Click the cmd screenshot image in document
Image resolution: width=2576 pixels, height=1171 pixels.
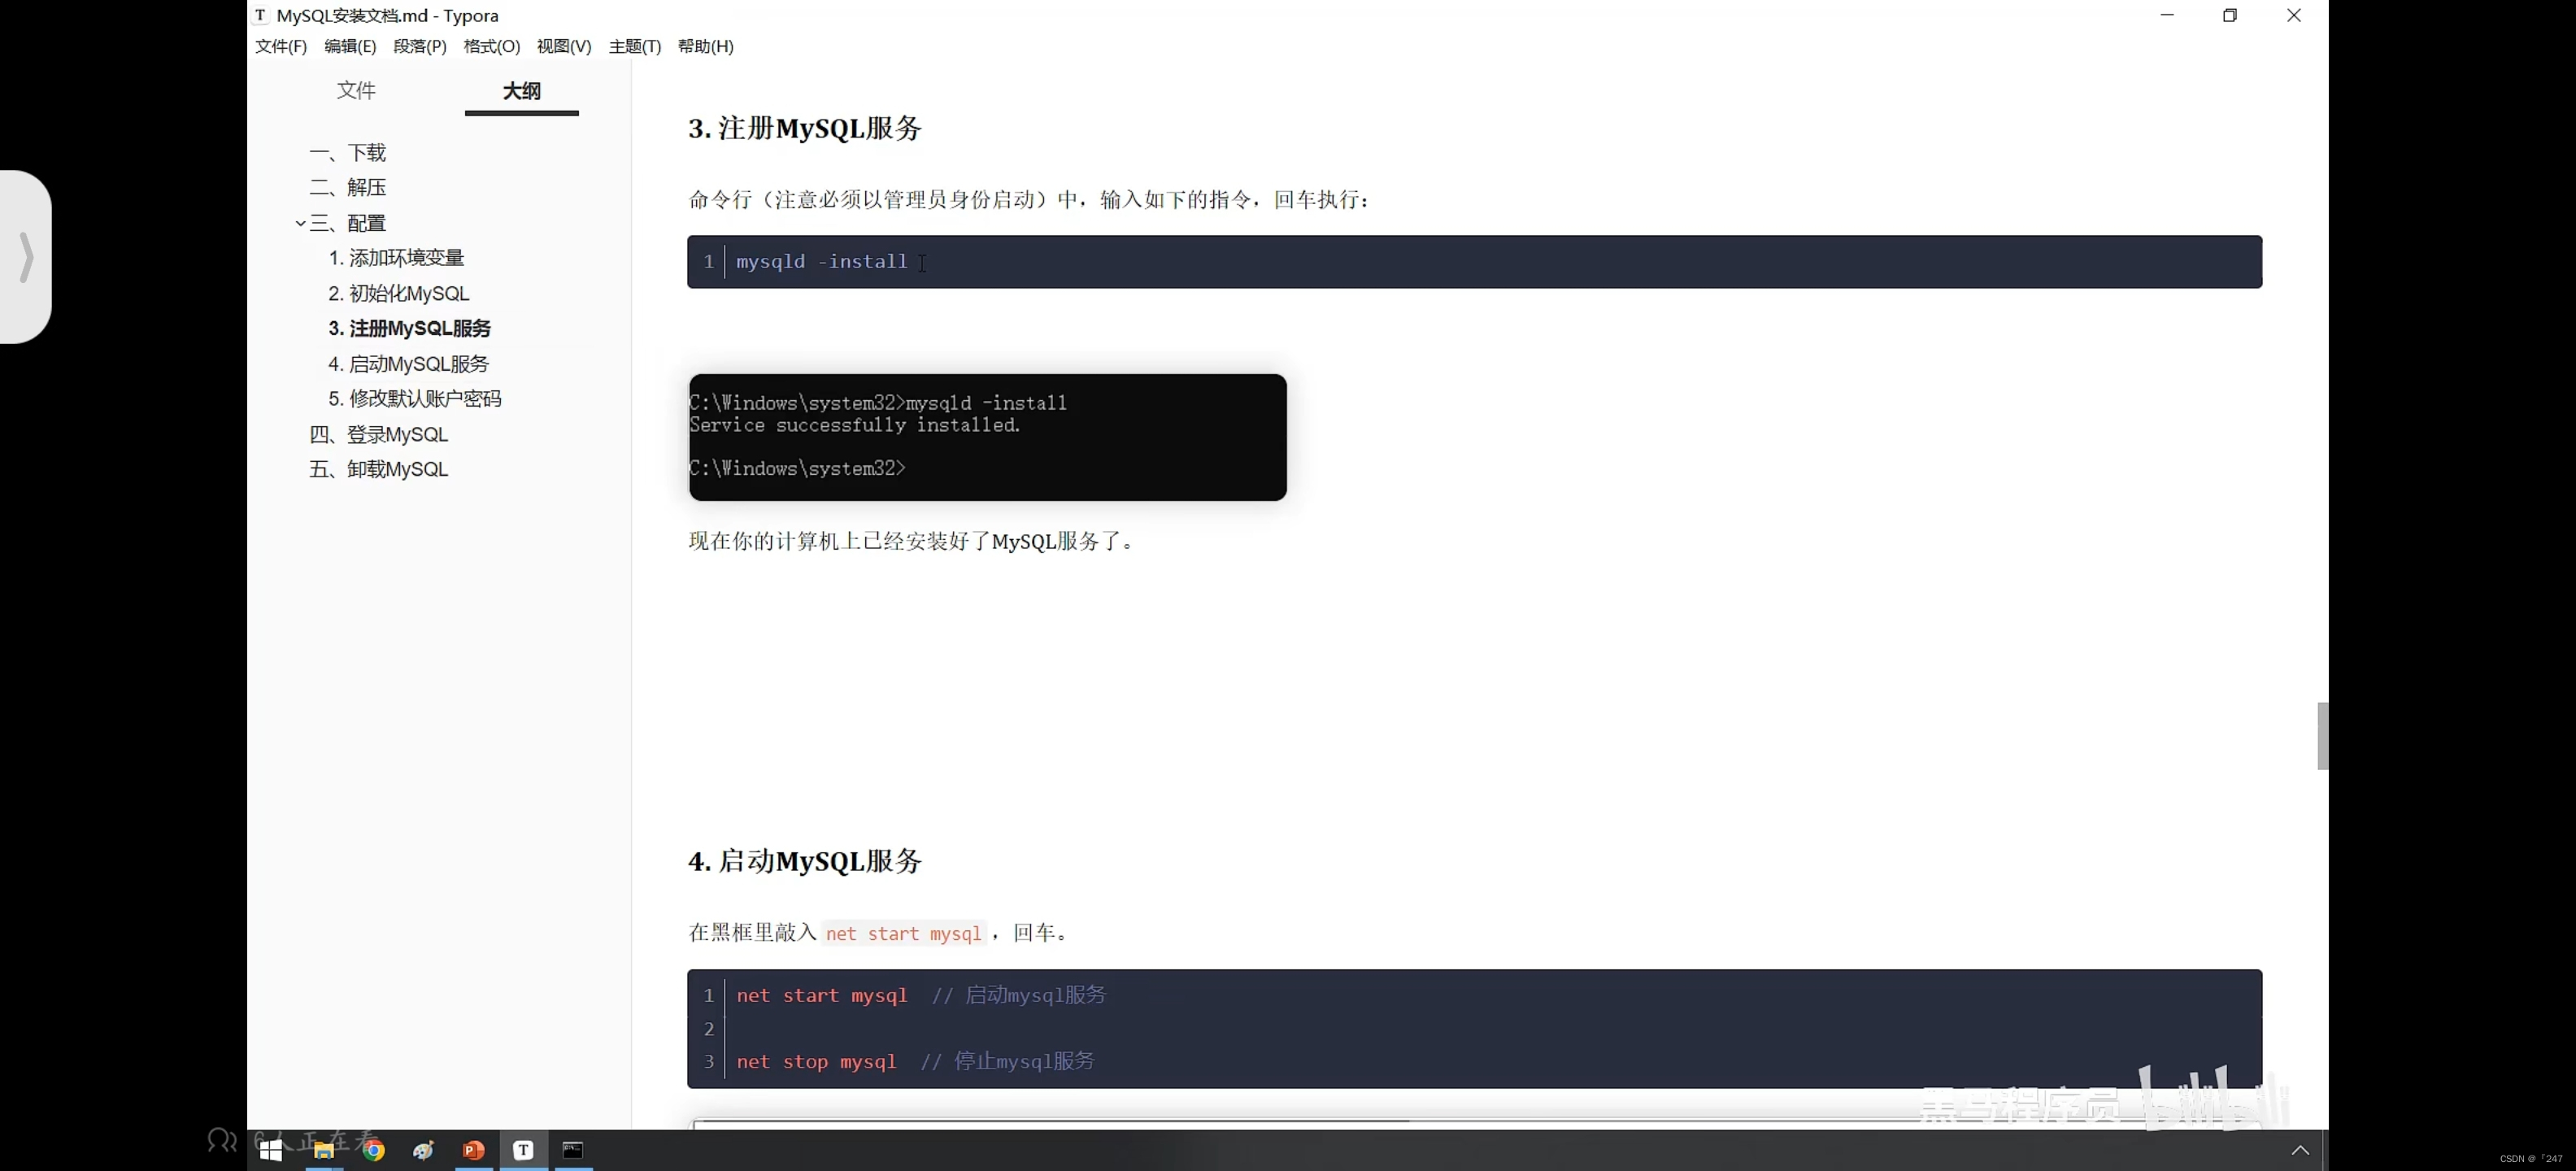[988, 437]
